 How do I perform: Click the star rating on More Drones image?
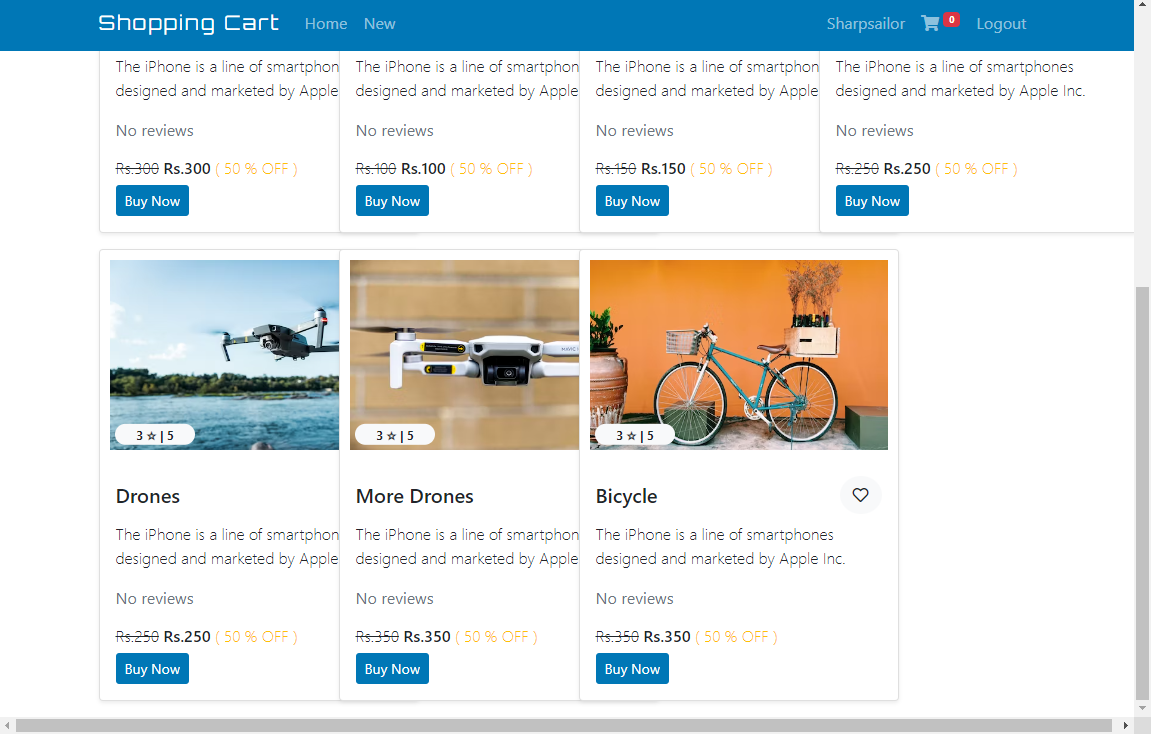394,434
